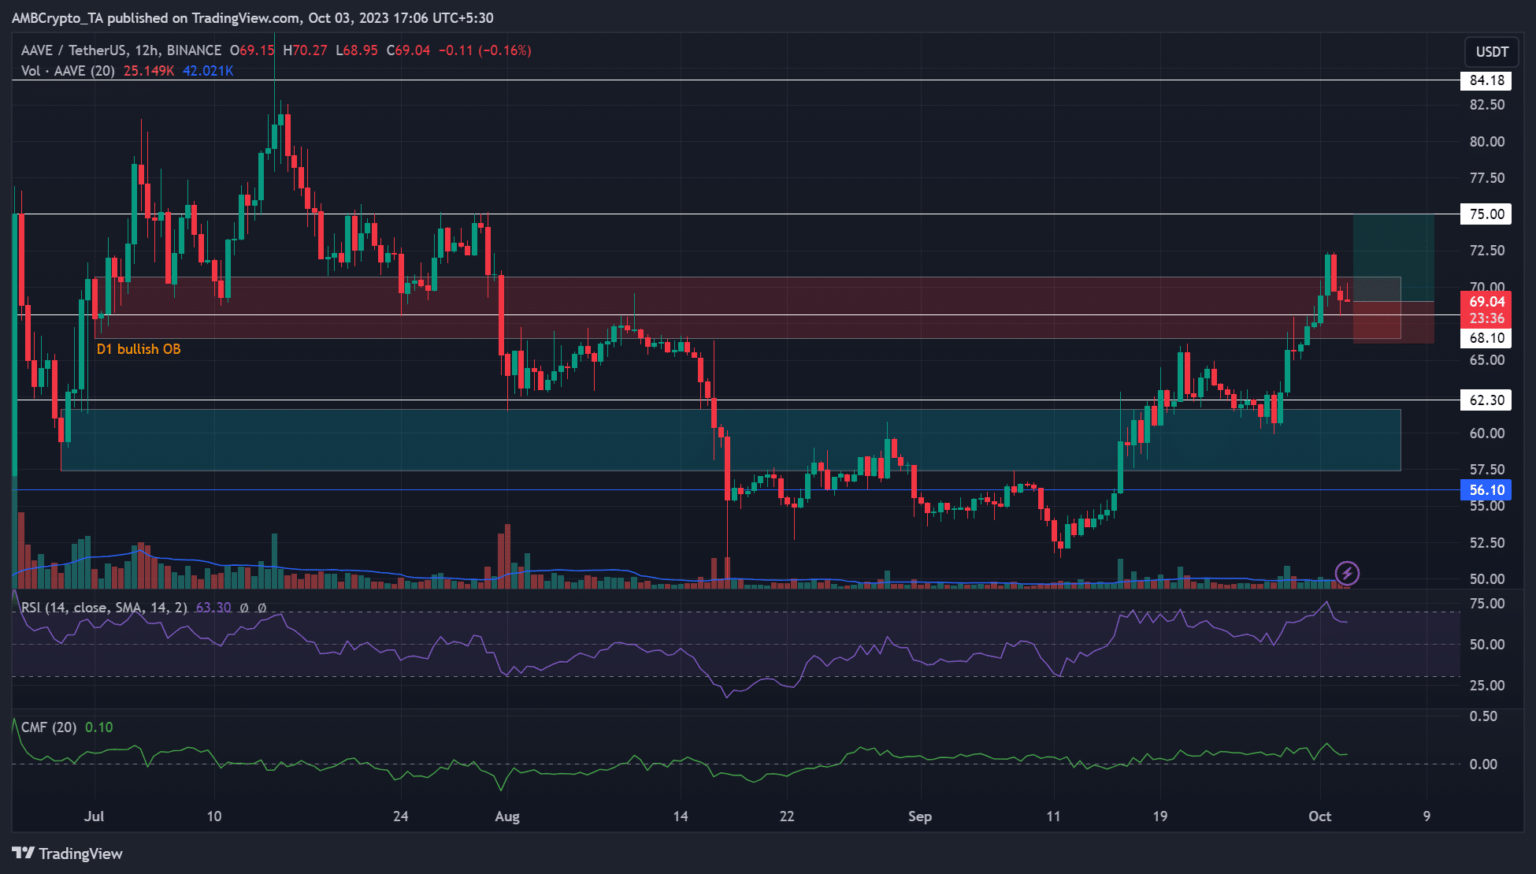Click the Sep label on the time axis
The image size is (1536, 874).
[x=919, y=816]
